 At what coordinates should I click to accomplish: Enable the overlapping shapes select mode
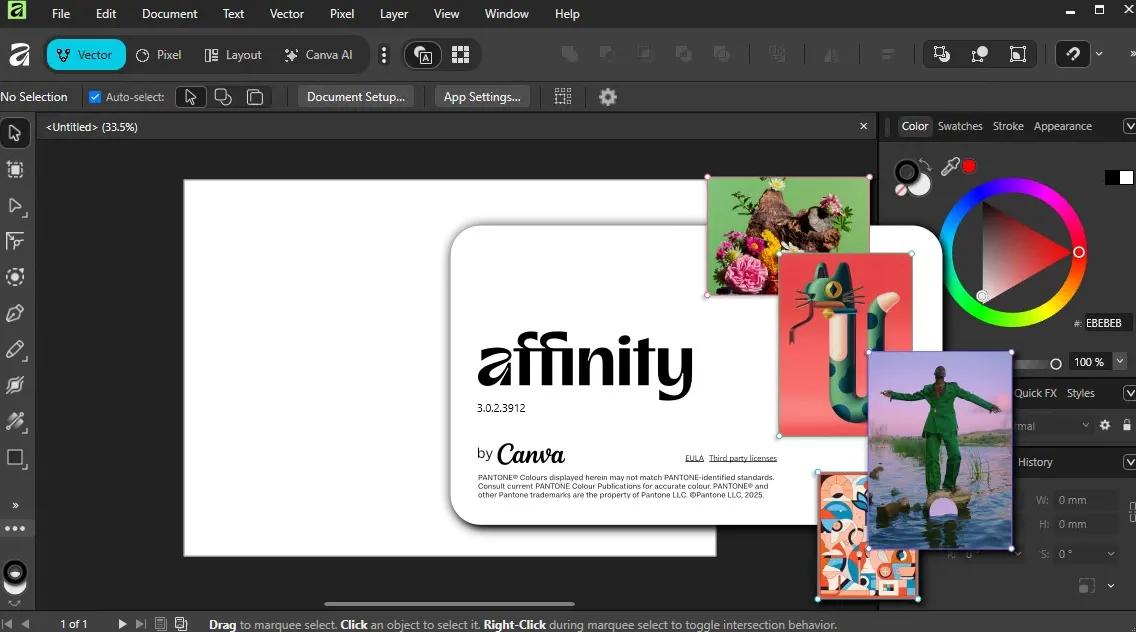point(223,97)
